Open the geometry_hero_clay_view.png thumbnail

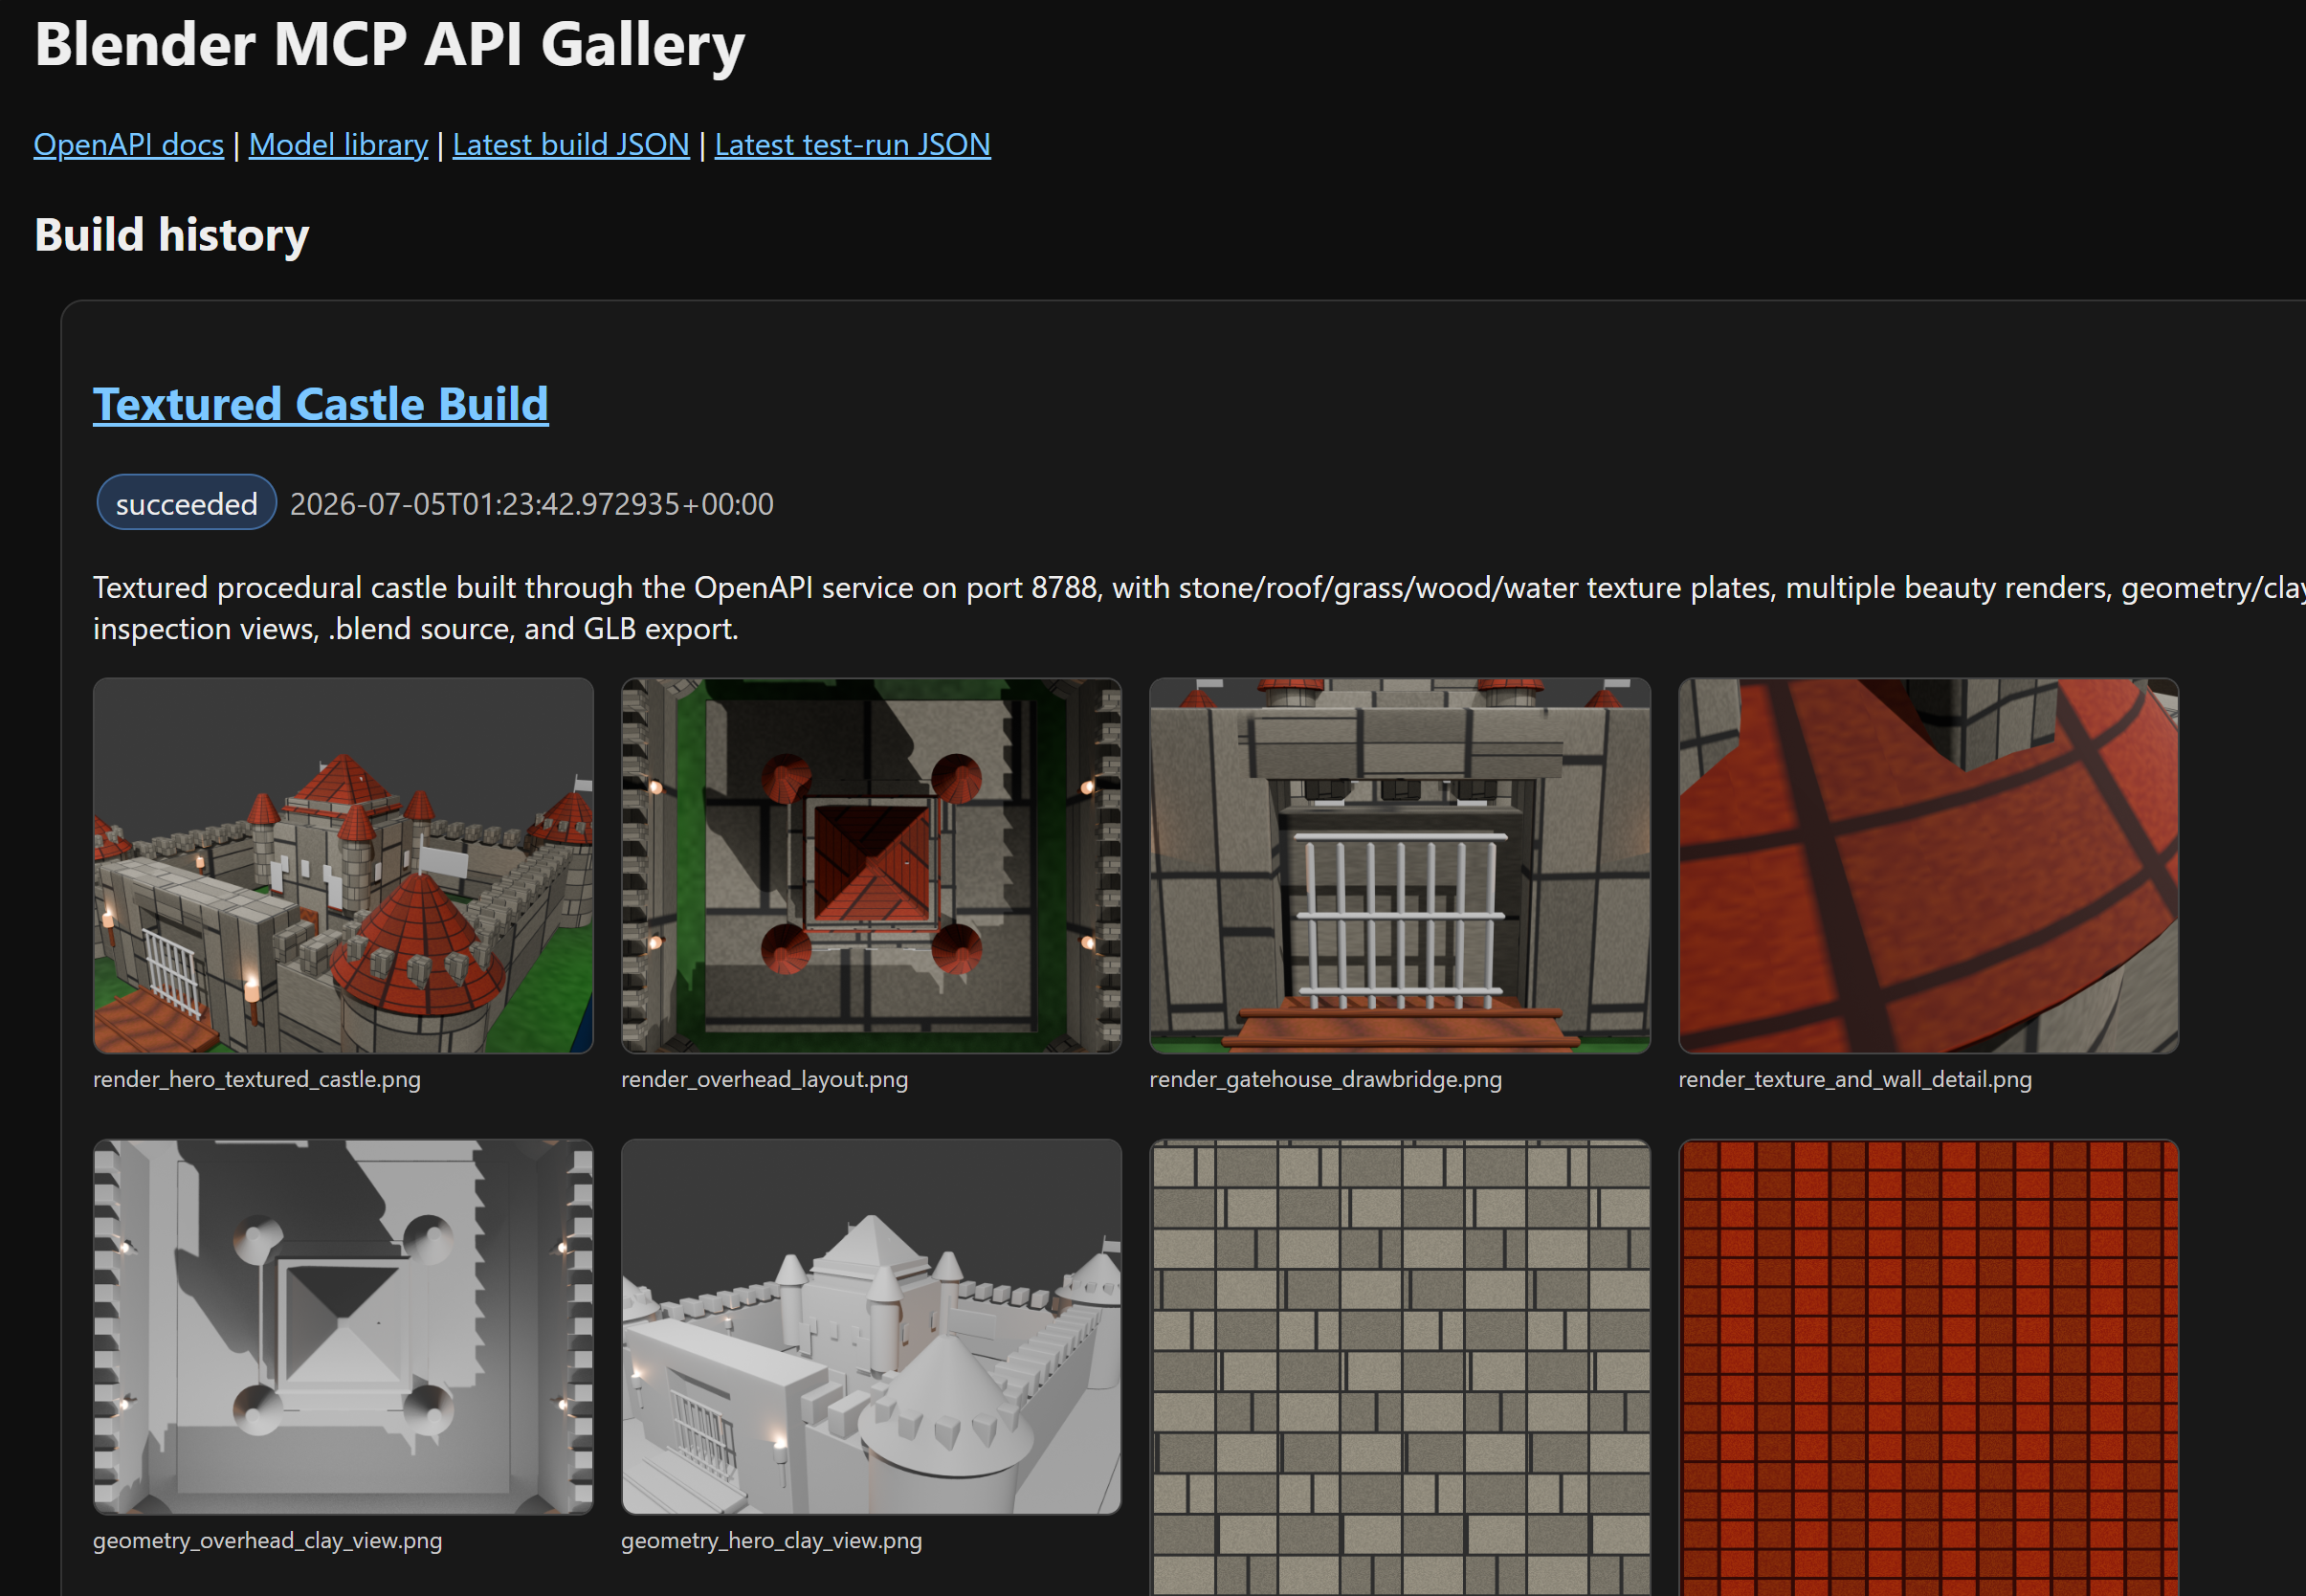pos(871,1327)
